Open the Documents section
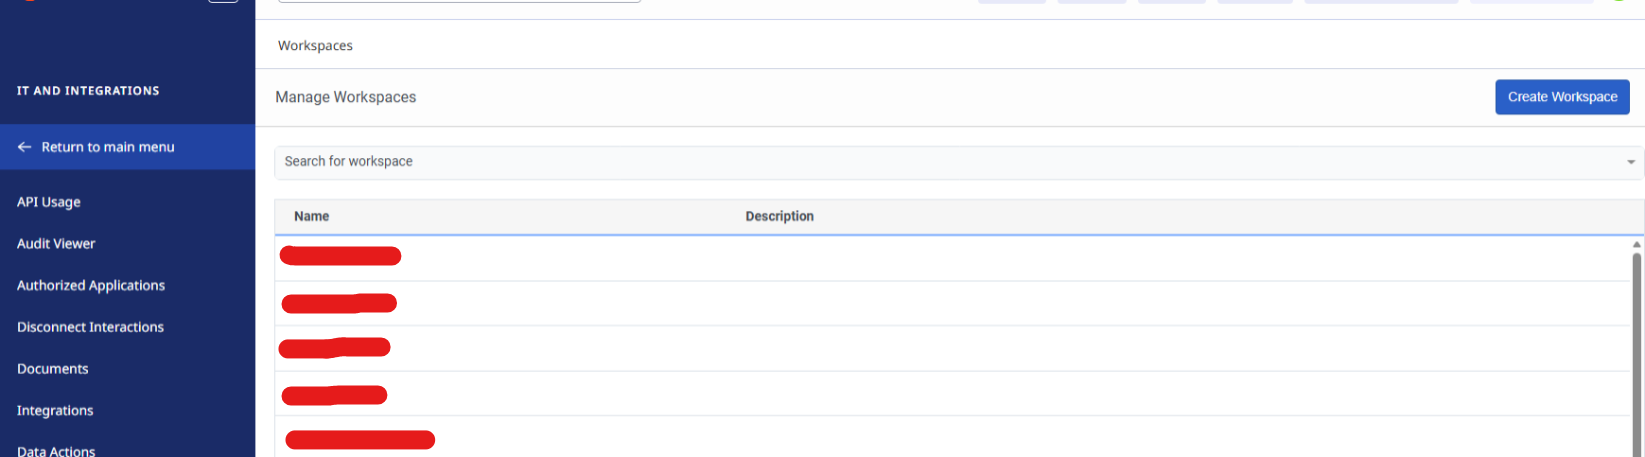The width and height of the screenshot is (1645, 457). coord(53,369)
